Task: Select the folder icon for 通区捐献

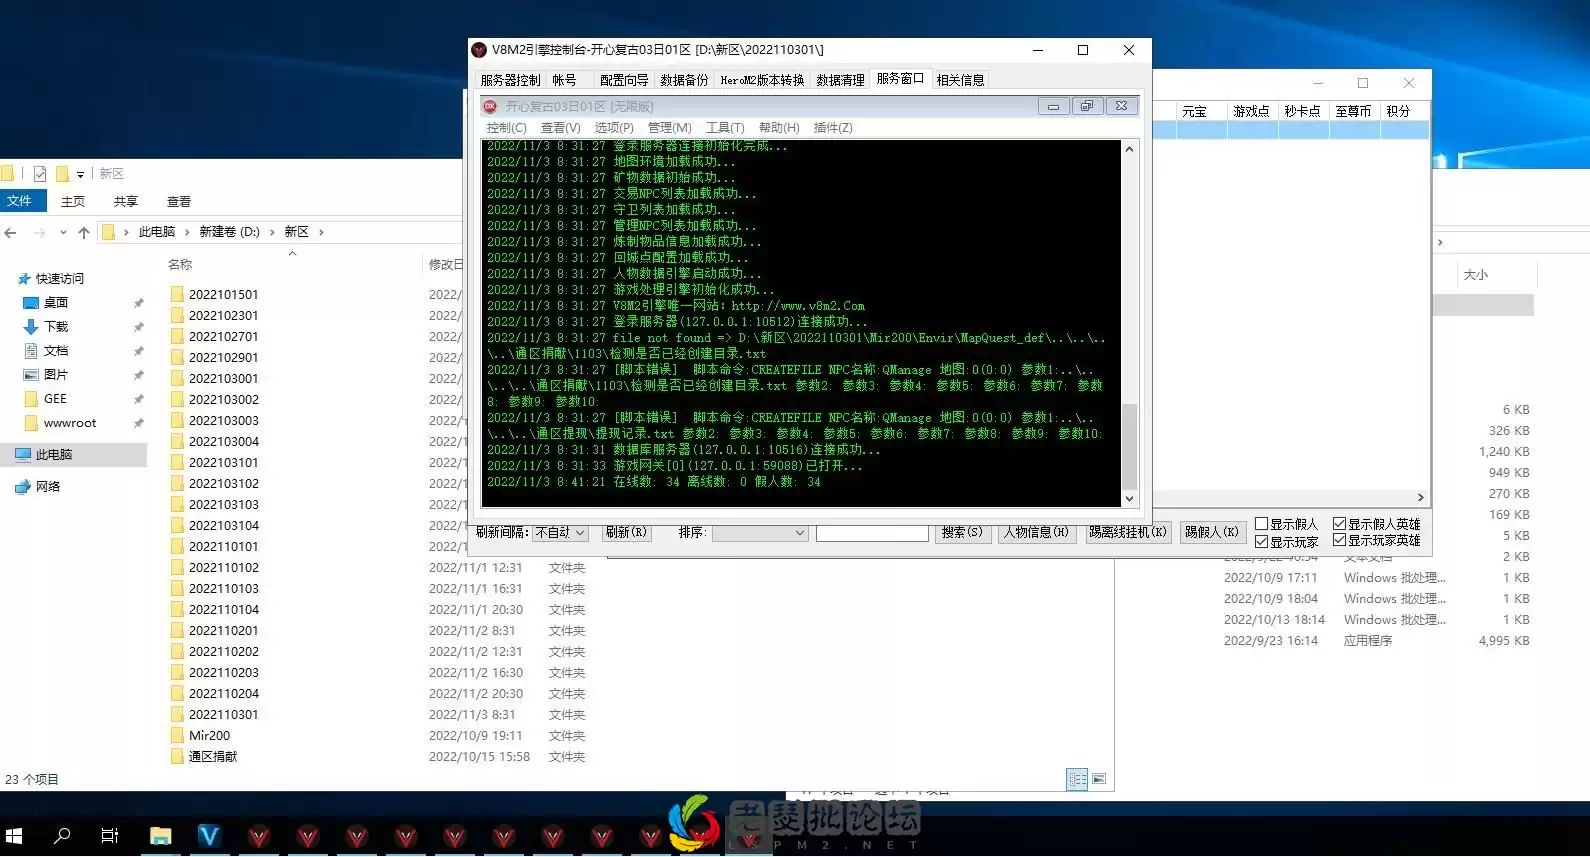Action: [177, 756]
